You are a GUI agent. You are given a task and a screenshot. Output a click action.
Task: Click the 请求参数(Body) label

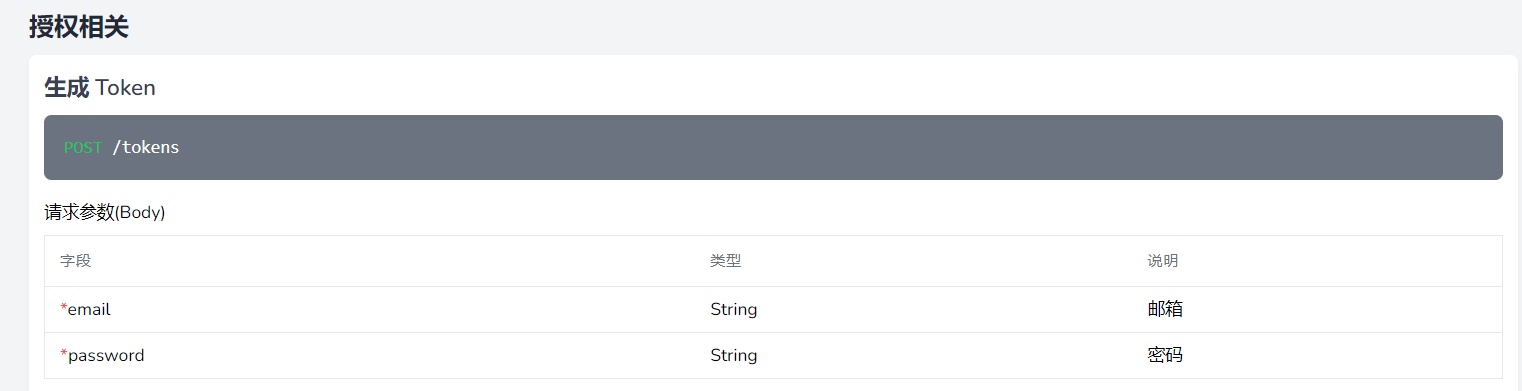tap(105, 213)
